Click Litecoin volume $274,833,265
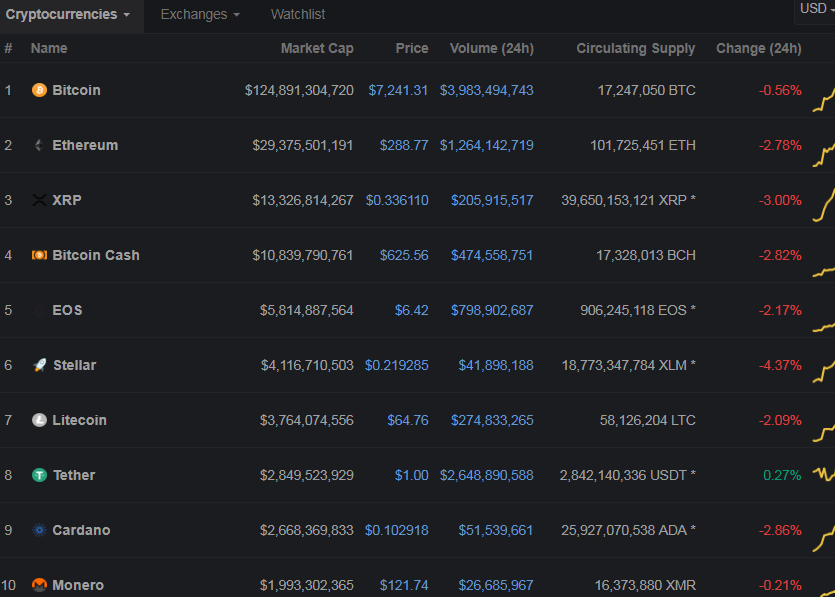 point(492,420)
